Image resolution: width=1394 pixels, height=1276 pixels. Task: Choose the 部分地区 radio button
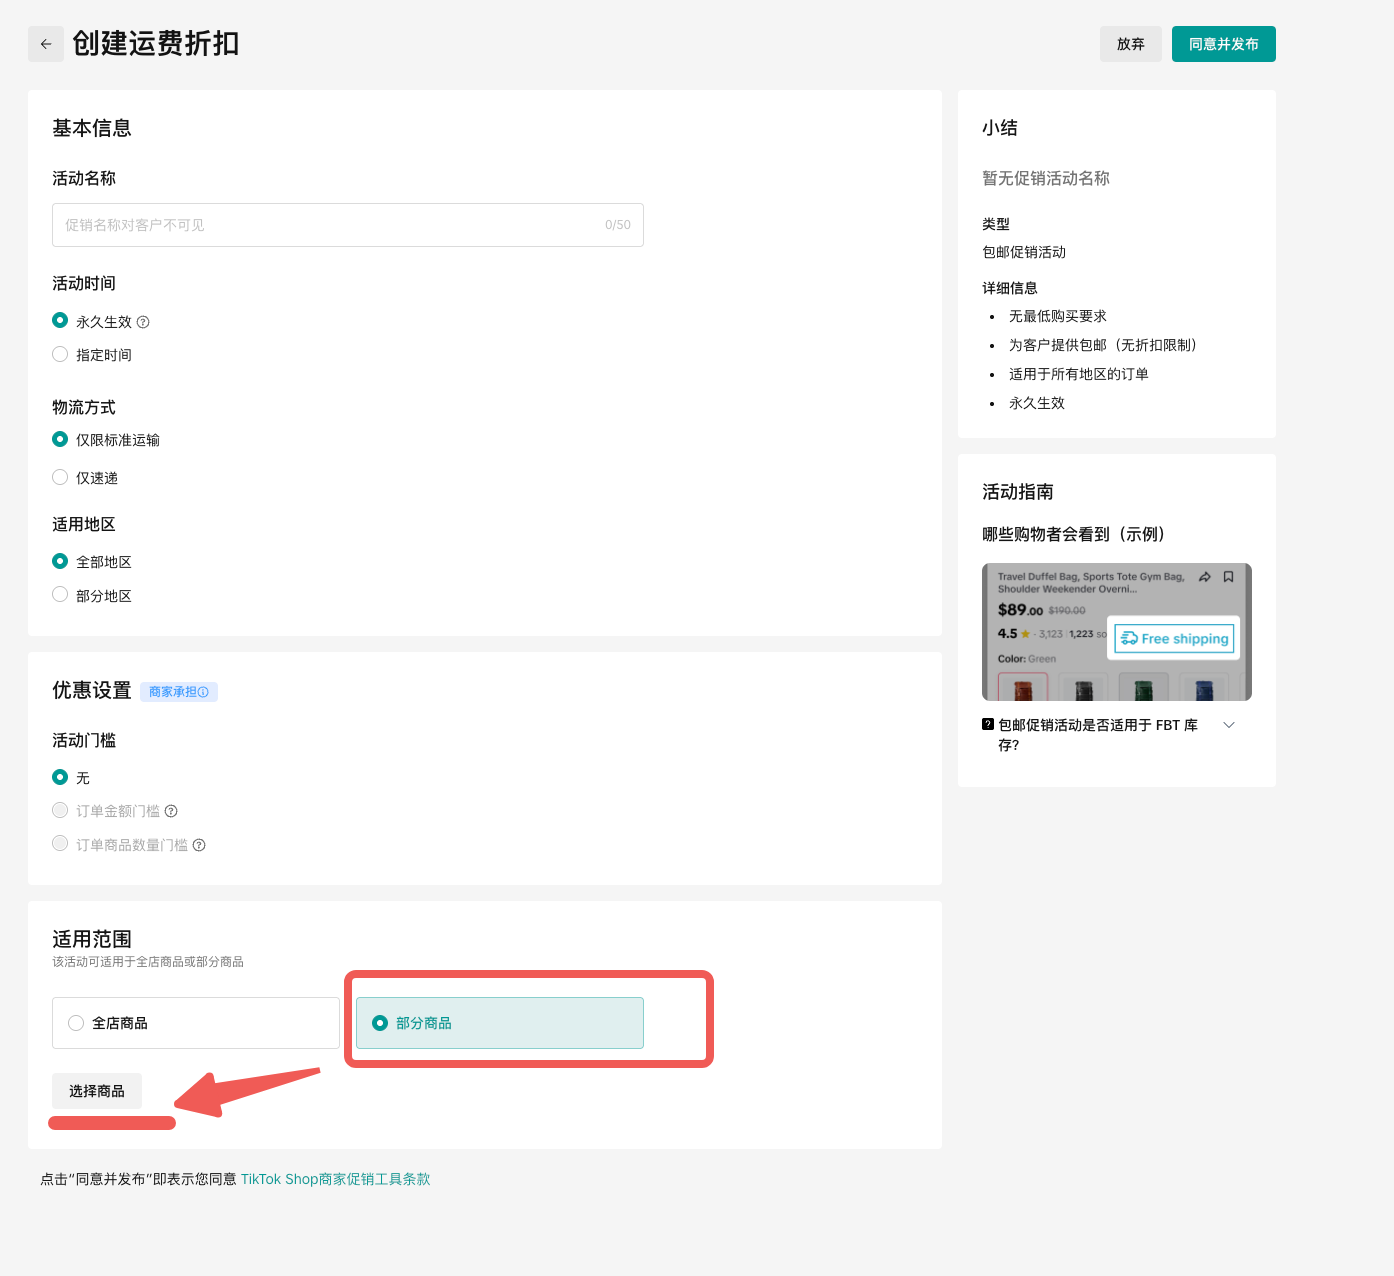tap(60, 595)
